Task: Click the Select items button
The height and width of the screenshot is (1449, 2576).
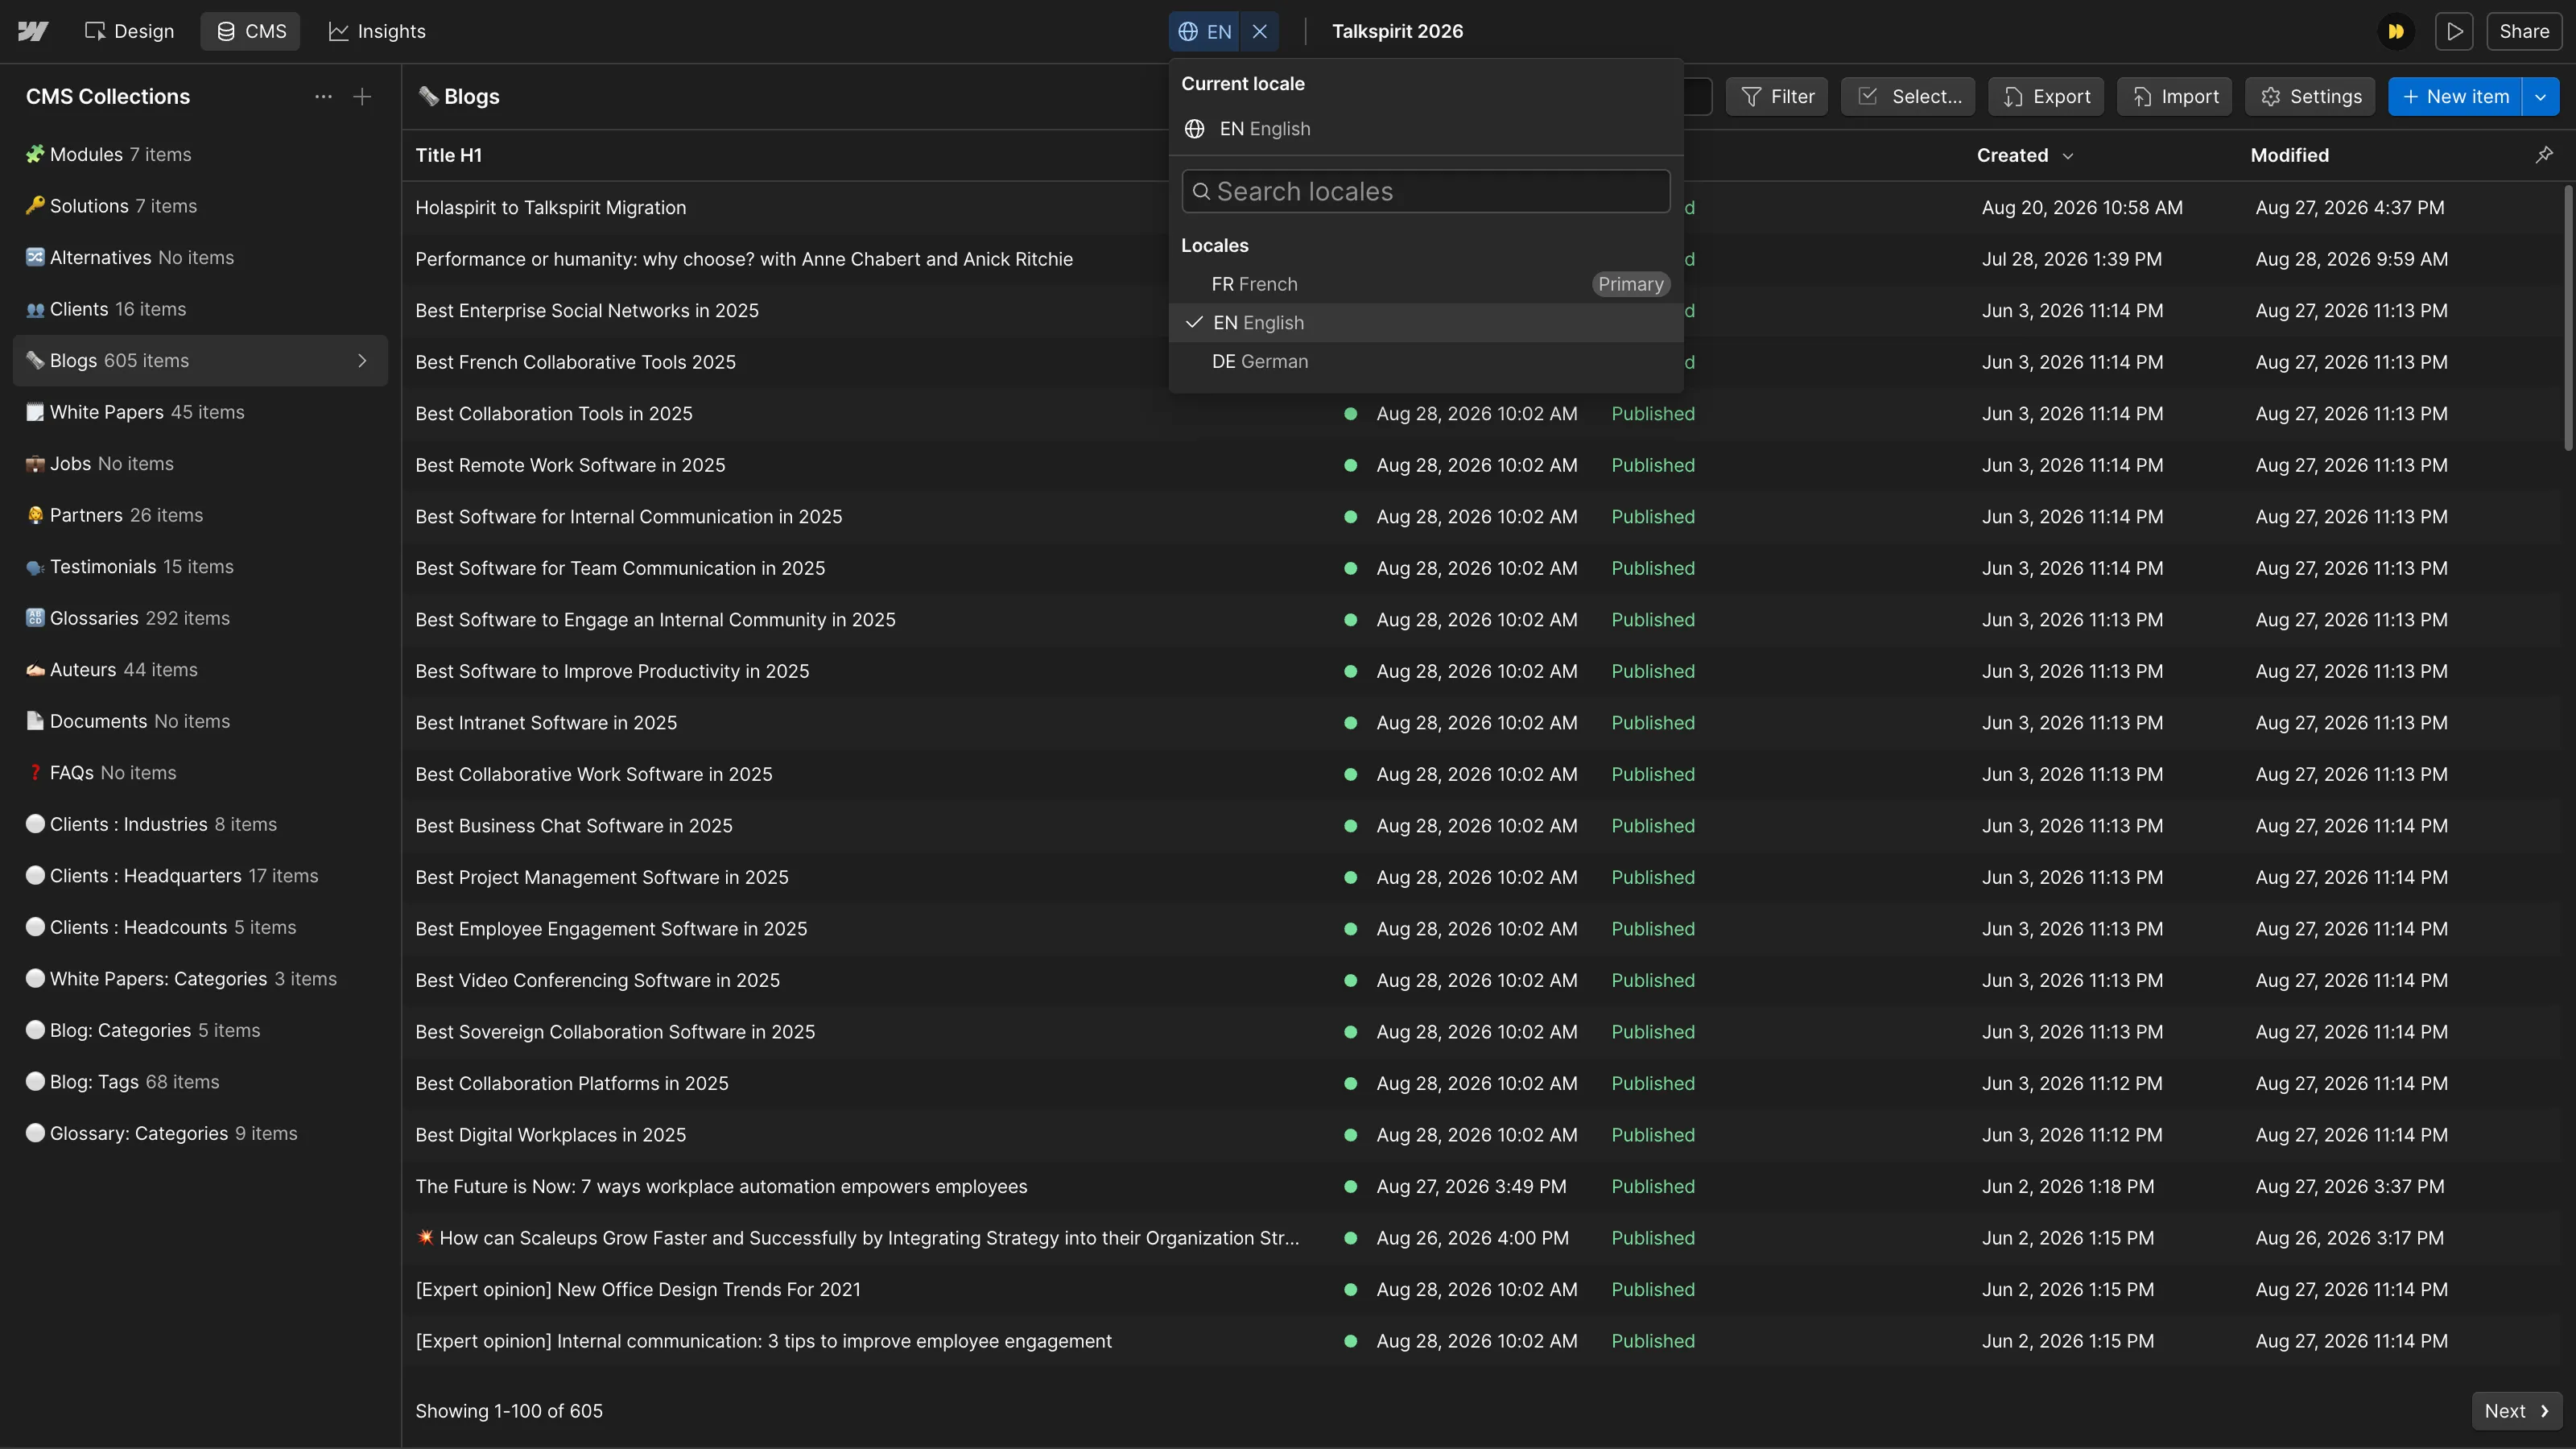Action: tap(1908, 96)
